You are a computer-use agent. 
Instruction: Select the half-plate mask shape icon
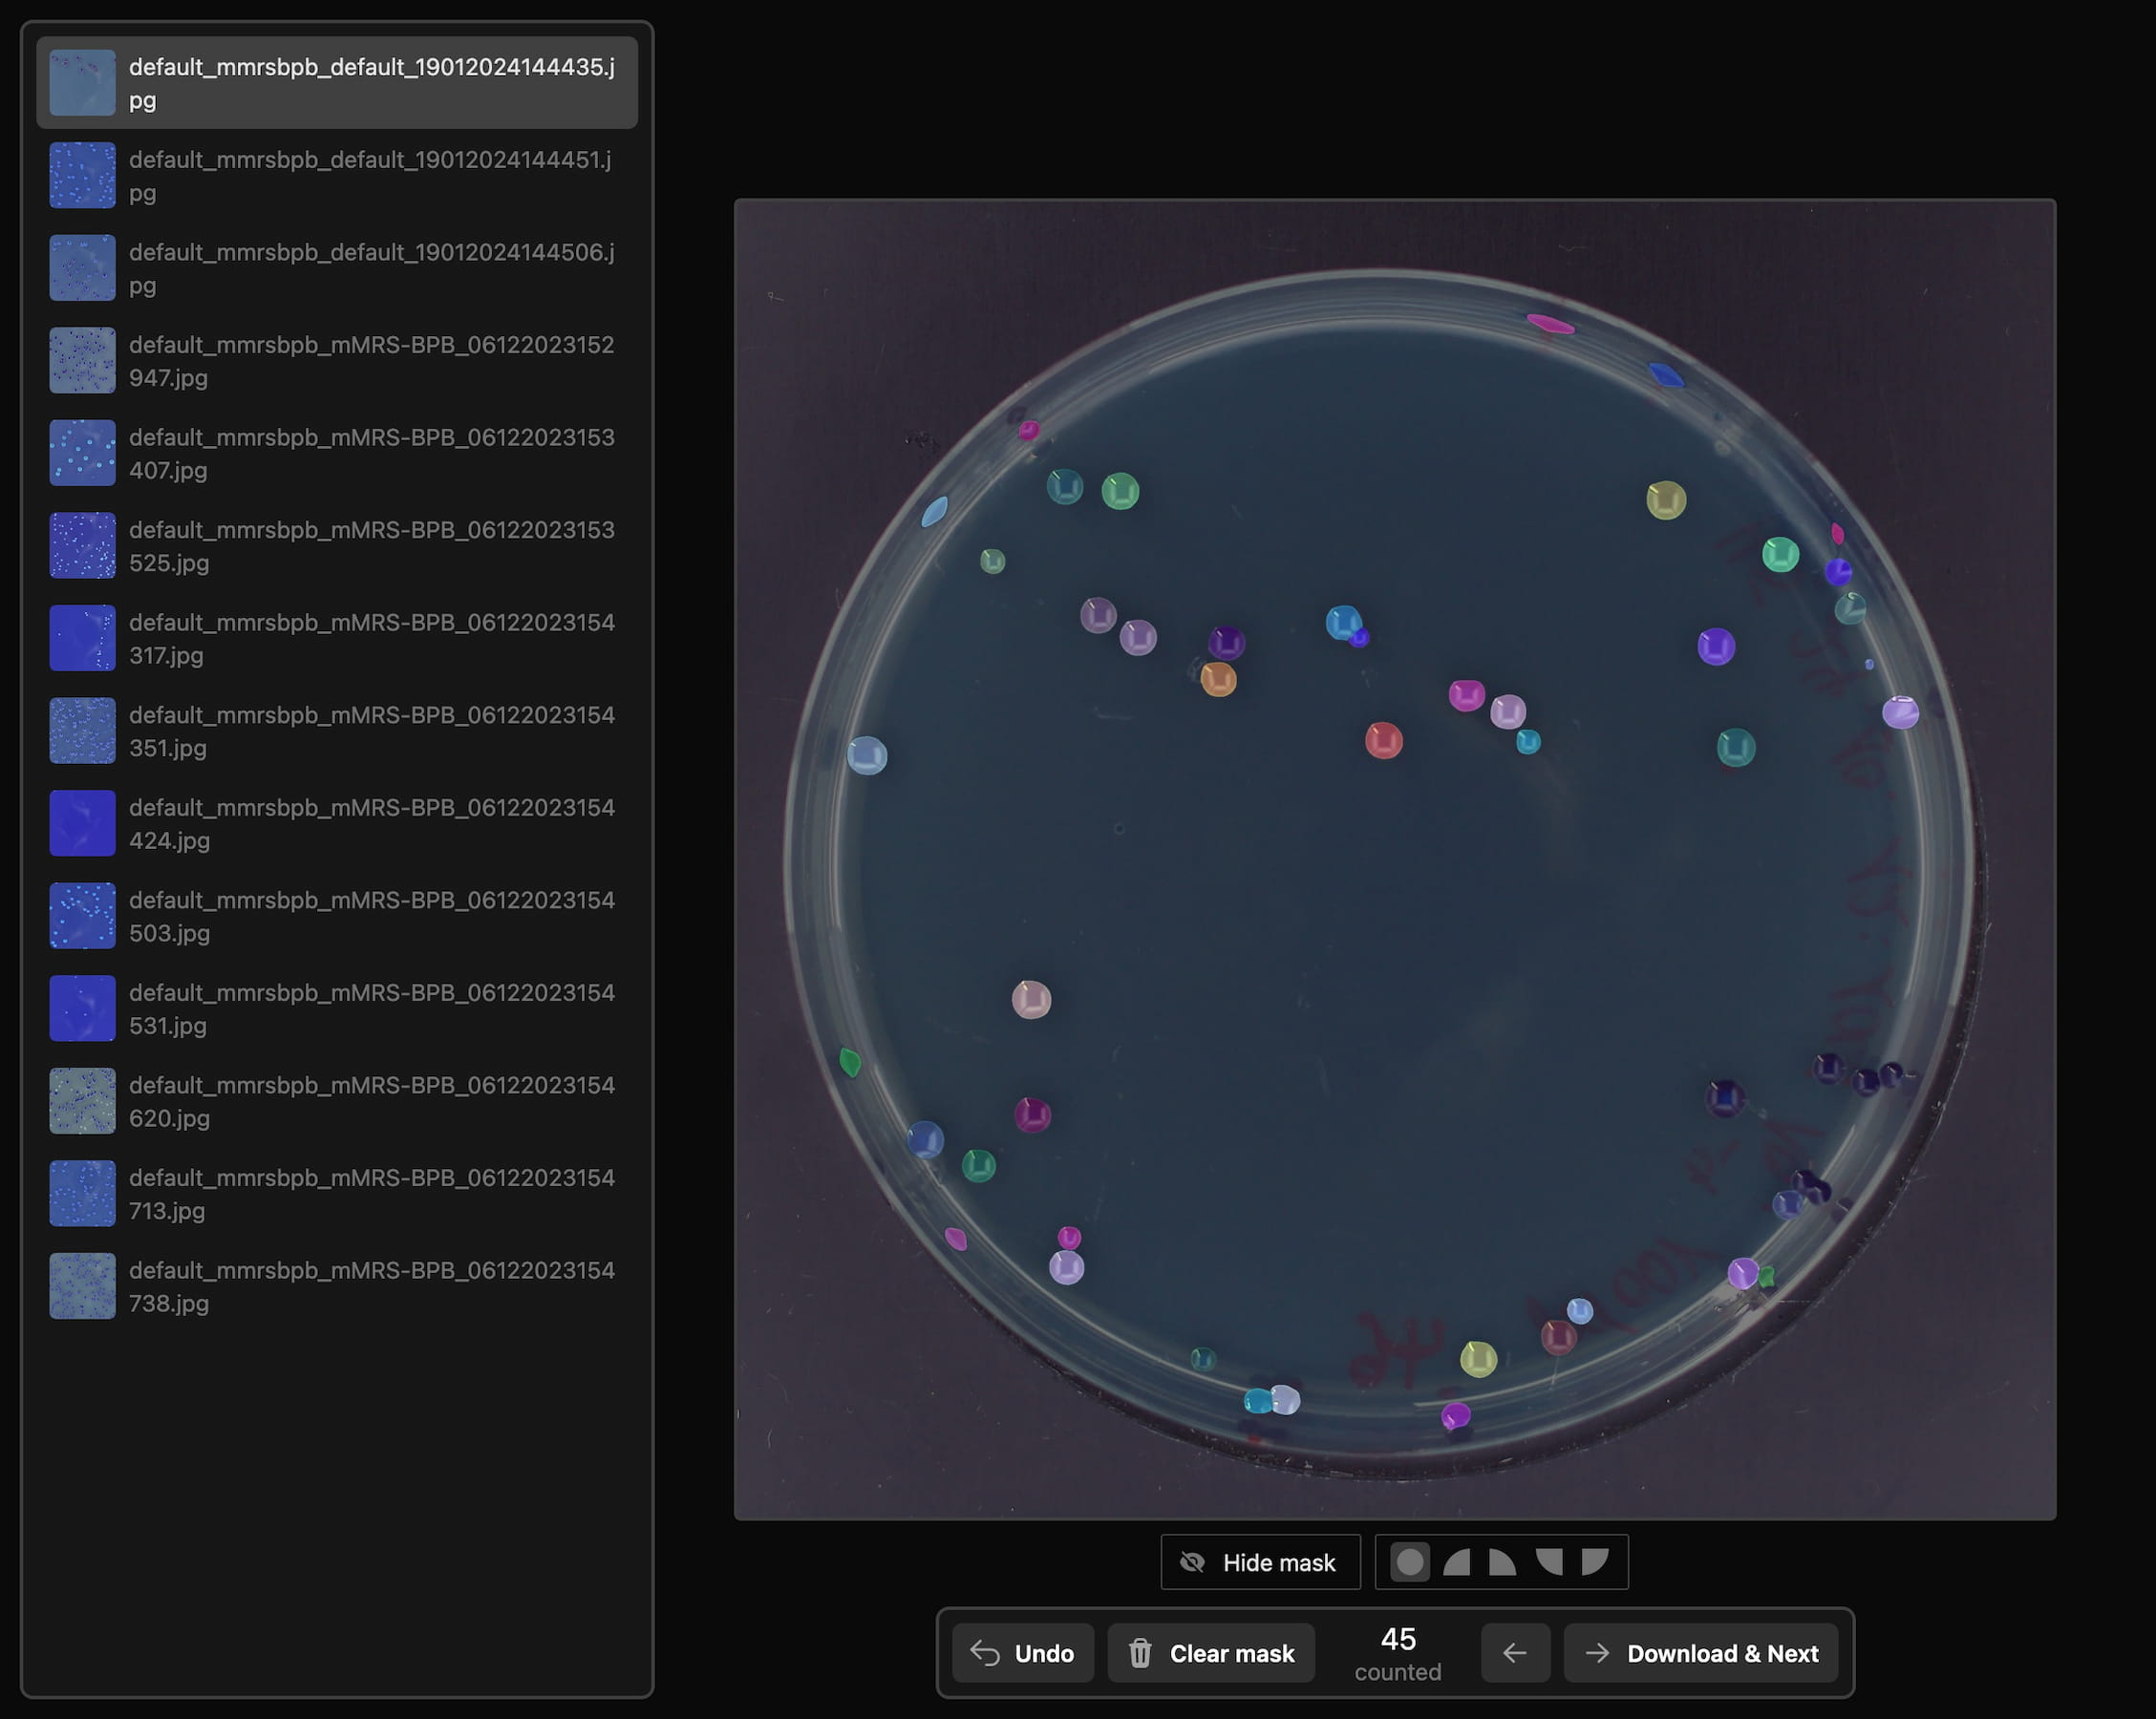(1458, 1561)
